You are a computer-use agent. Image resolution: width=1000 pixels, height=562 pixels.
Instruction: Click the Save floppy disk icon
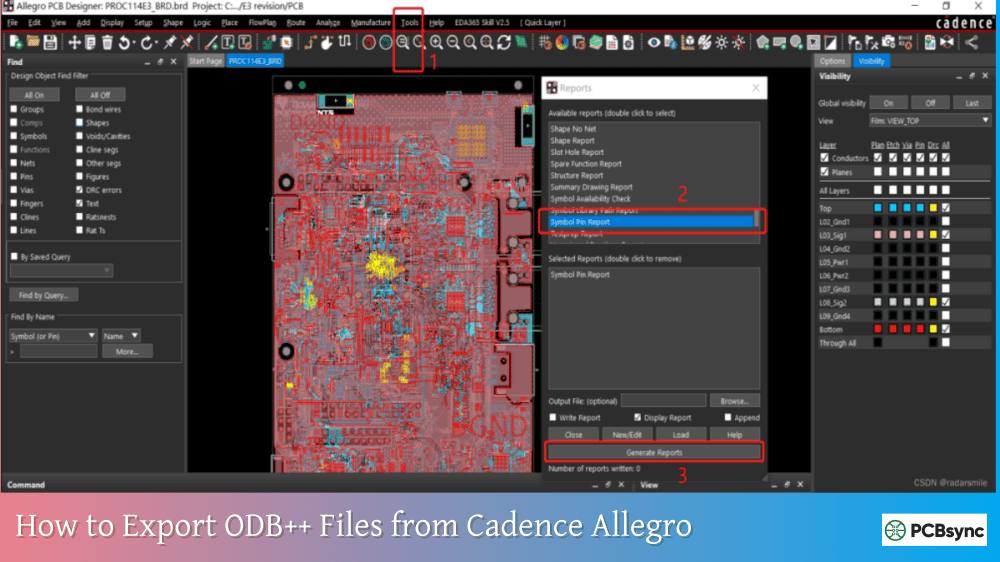coord(50,42)
